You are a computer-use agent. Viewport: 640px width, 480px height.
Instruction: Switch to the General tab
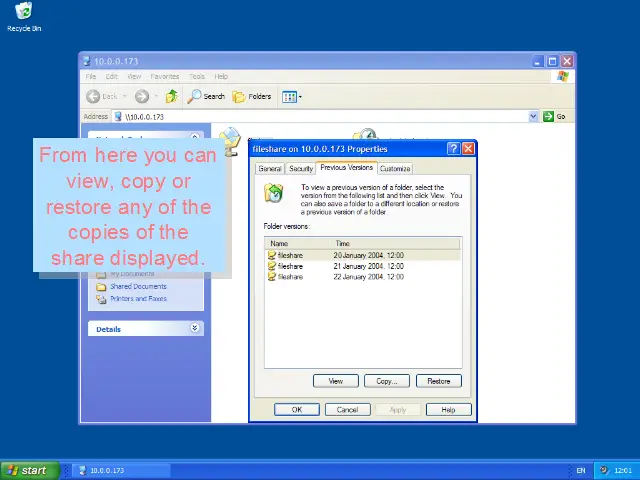click(x=270, y=169)
